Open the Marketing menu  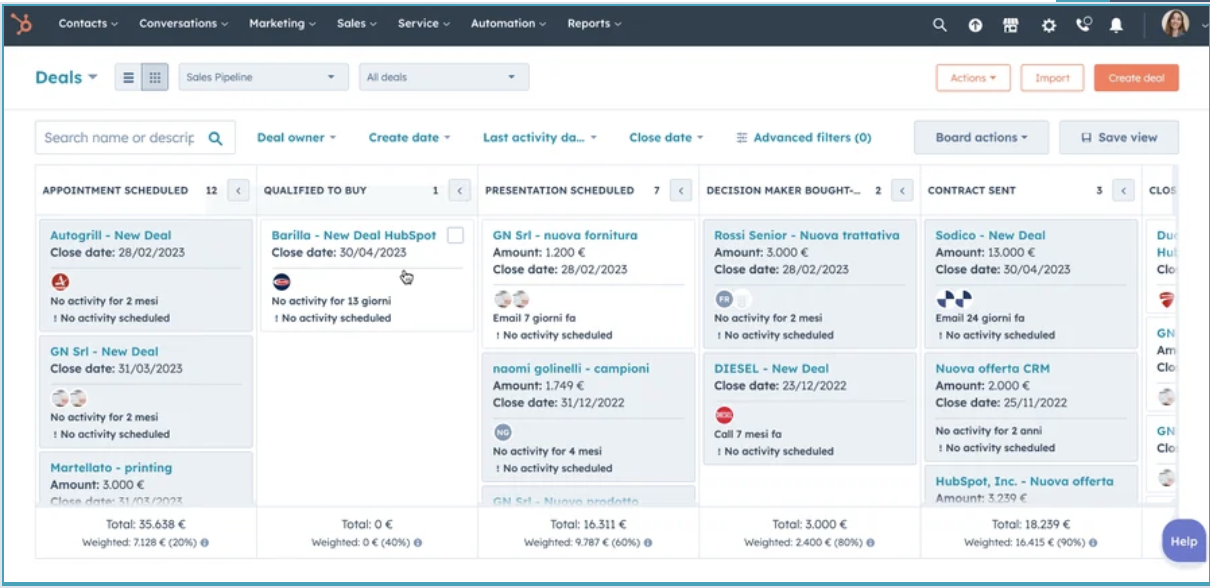282,24
